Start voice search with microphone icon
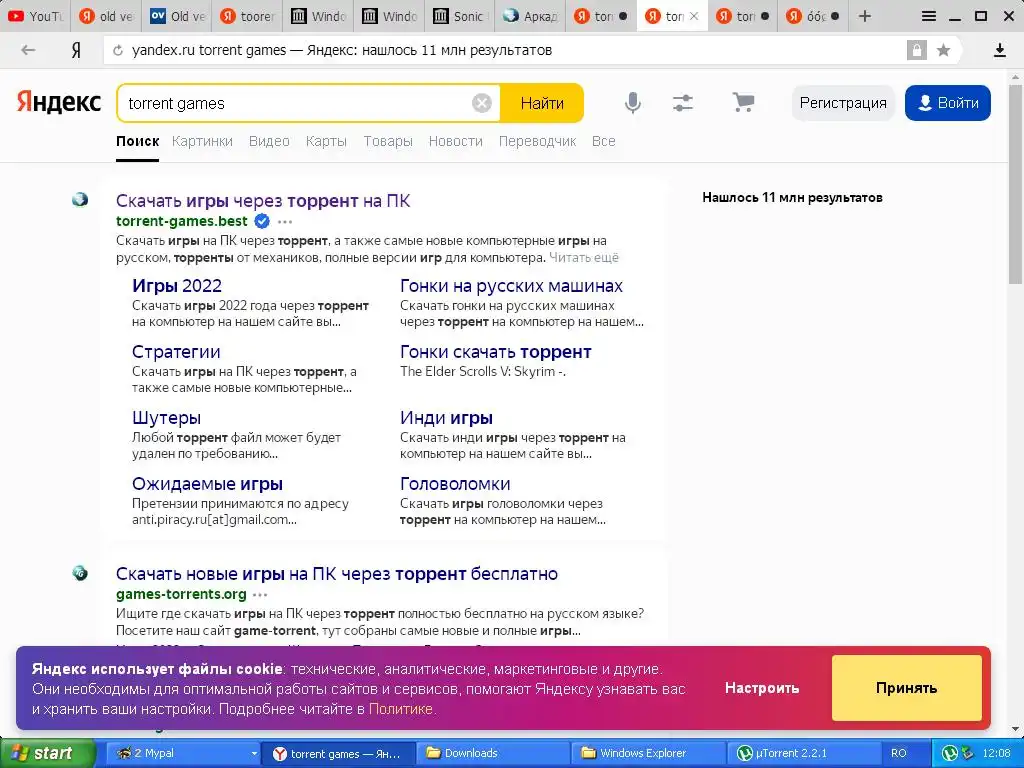 [632, 103]
